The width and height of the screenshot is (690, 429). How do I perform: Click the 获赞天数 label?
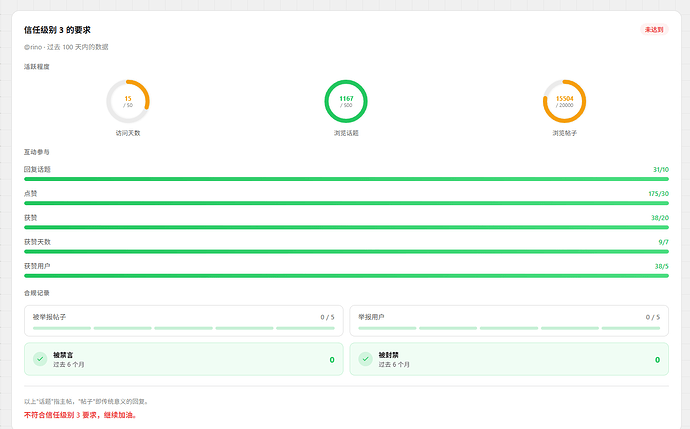tap(37, 242)
